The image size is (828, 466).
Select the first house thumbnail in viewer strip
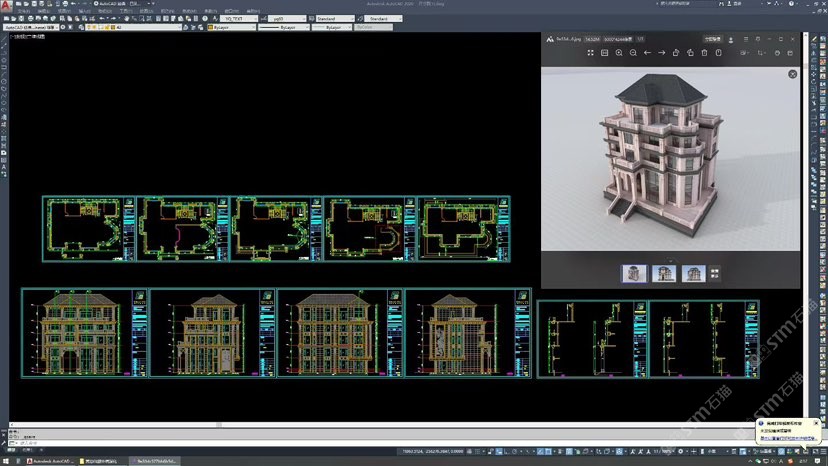tap(633, 273)
